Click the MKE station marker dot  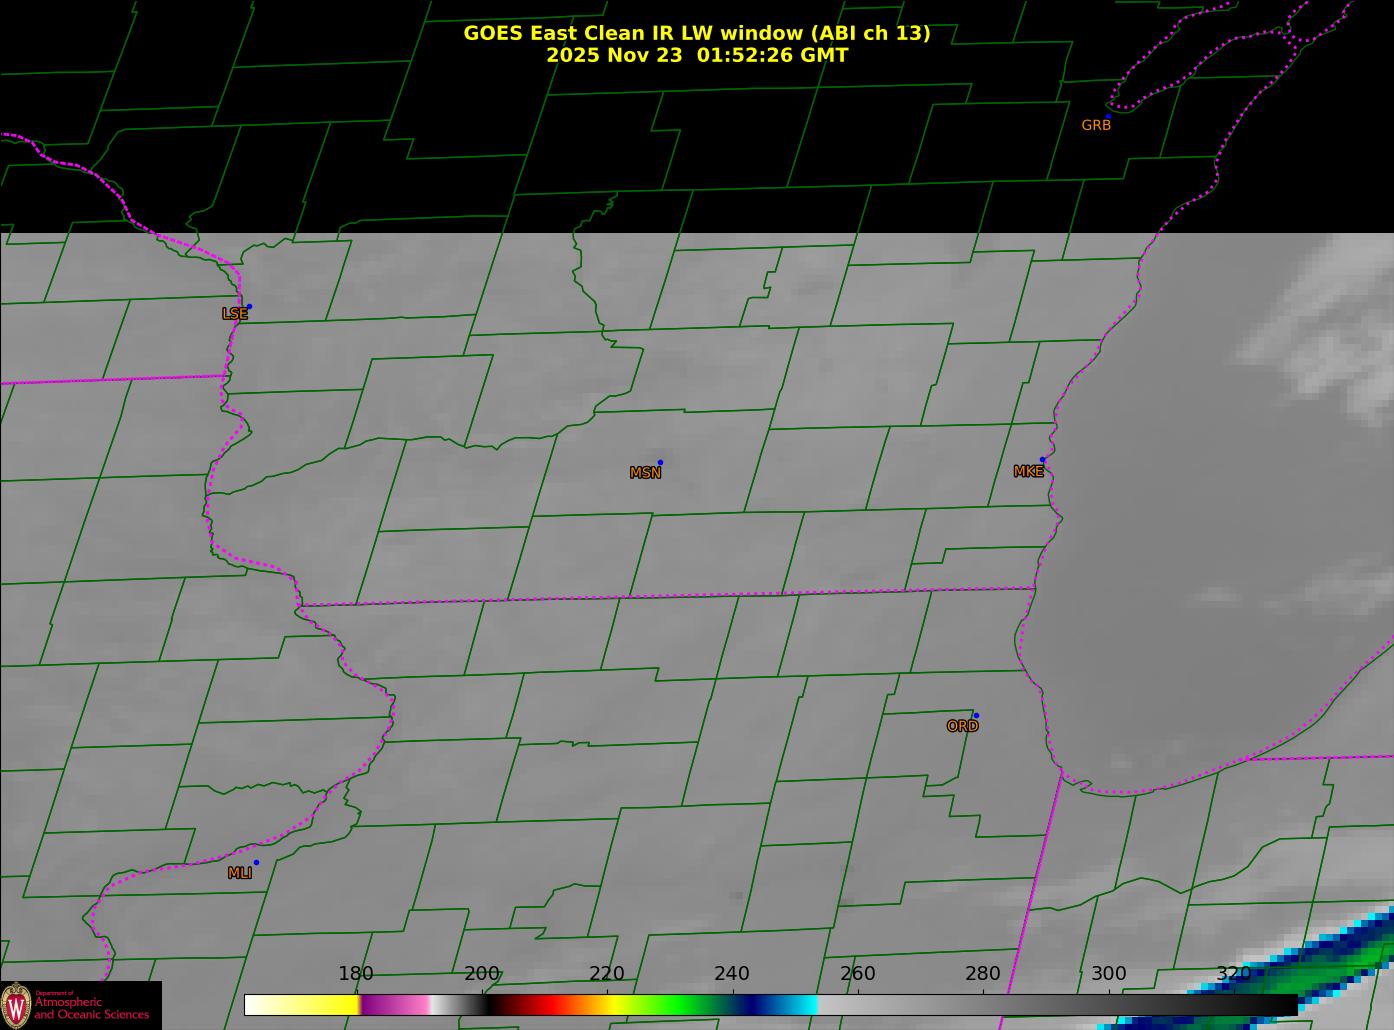(1042, 460)
